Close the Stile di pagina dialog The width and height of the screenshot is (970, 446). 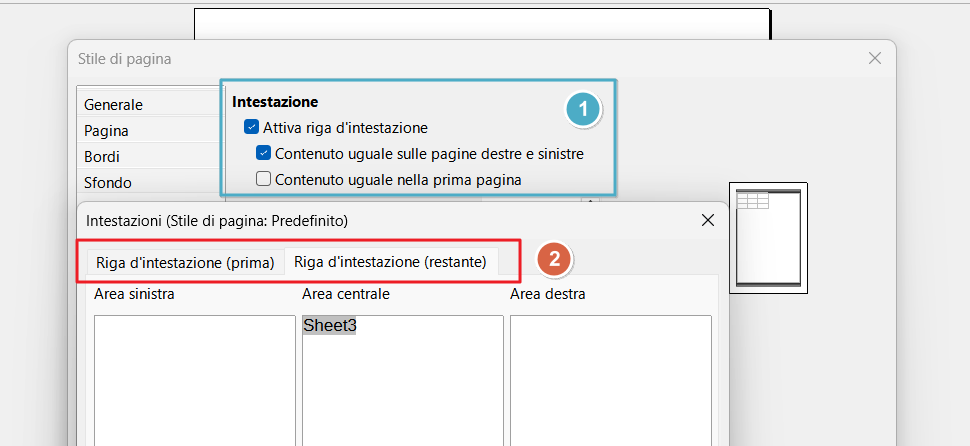[x=875, y=59]
